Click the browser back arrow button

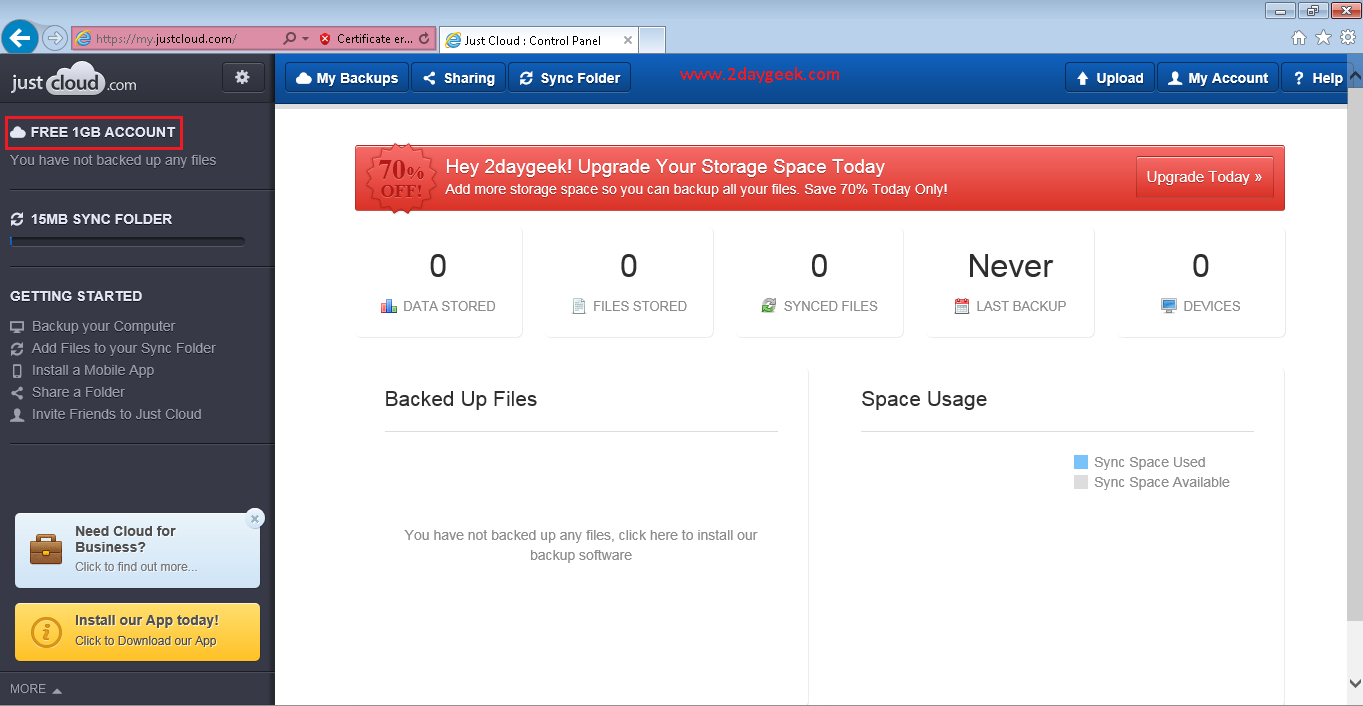click(20, 38)
